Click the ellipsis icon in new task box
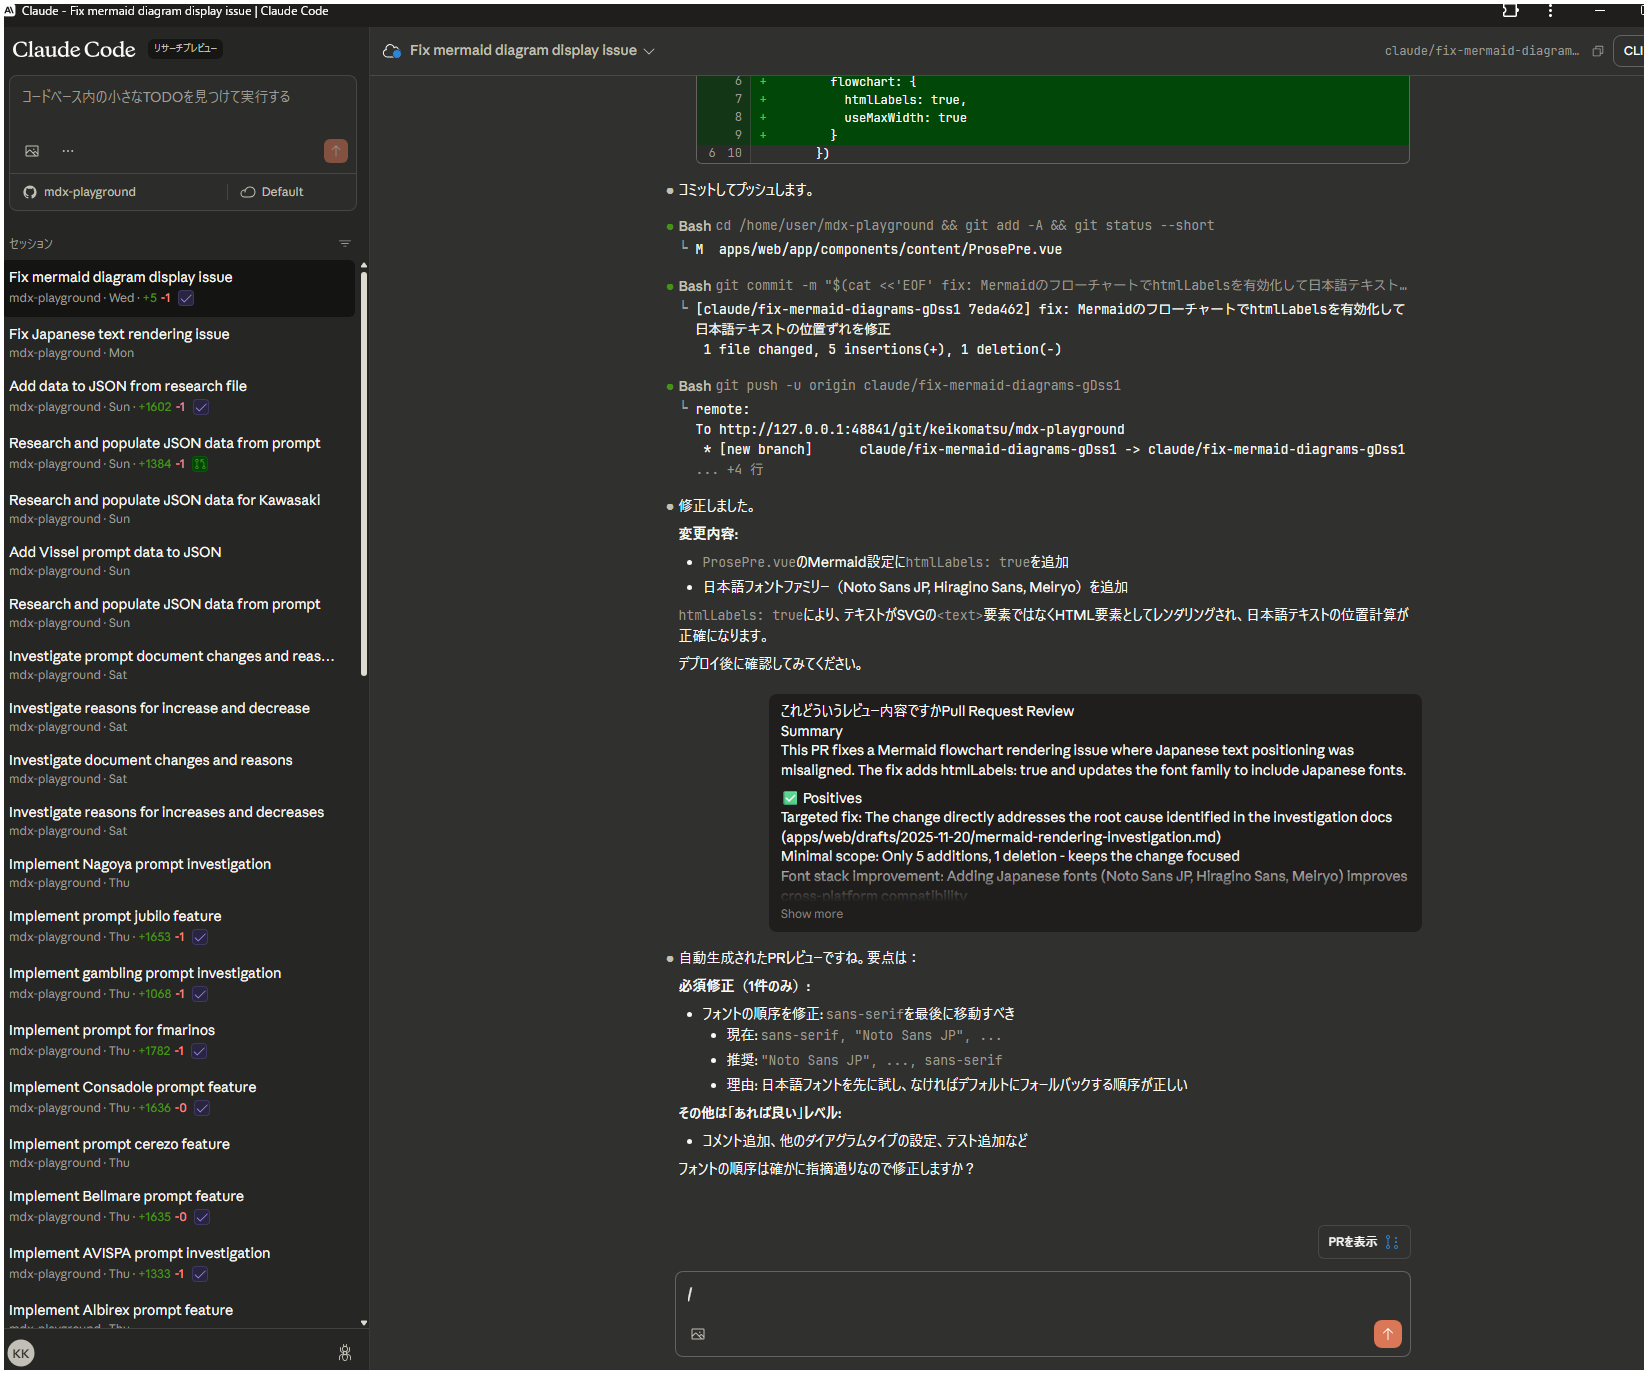 (x=68, y=151)
